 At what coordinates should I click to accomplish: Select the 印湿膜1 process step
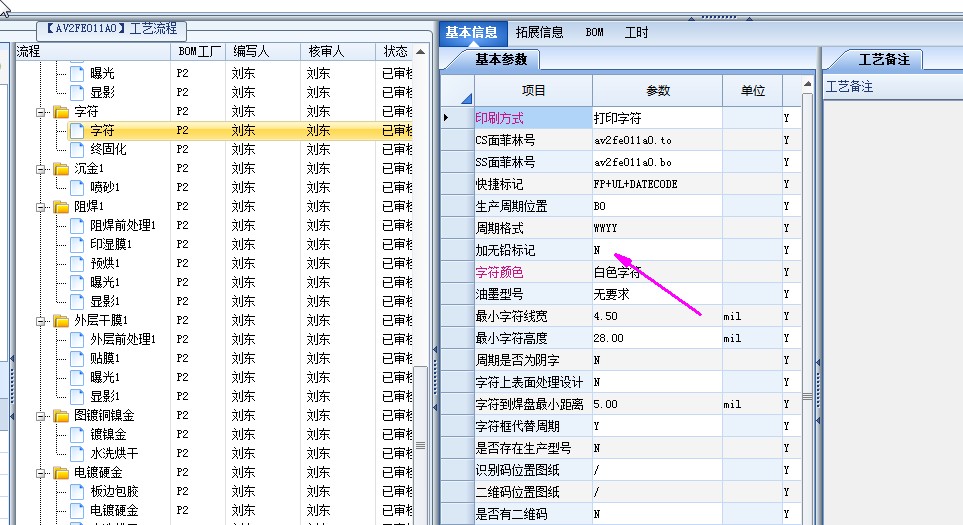coord(111,244)
